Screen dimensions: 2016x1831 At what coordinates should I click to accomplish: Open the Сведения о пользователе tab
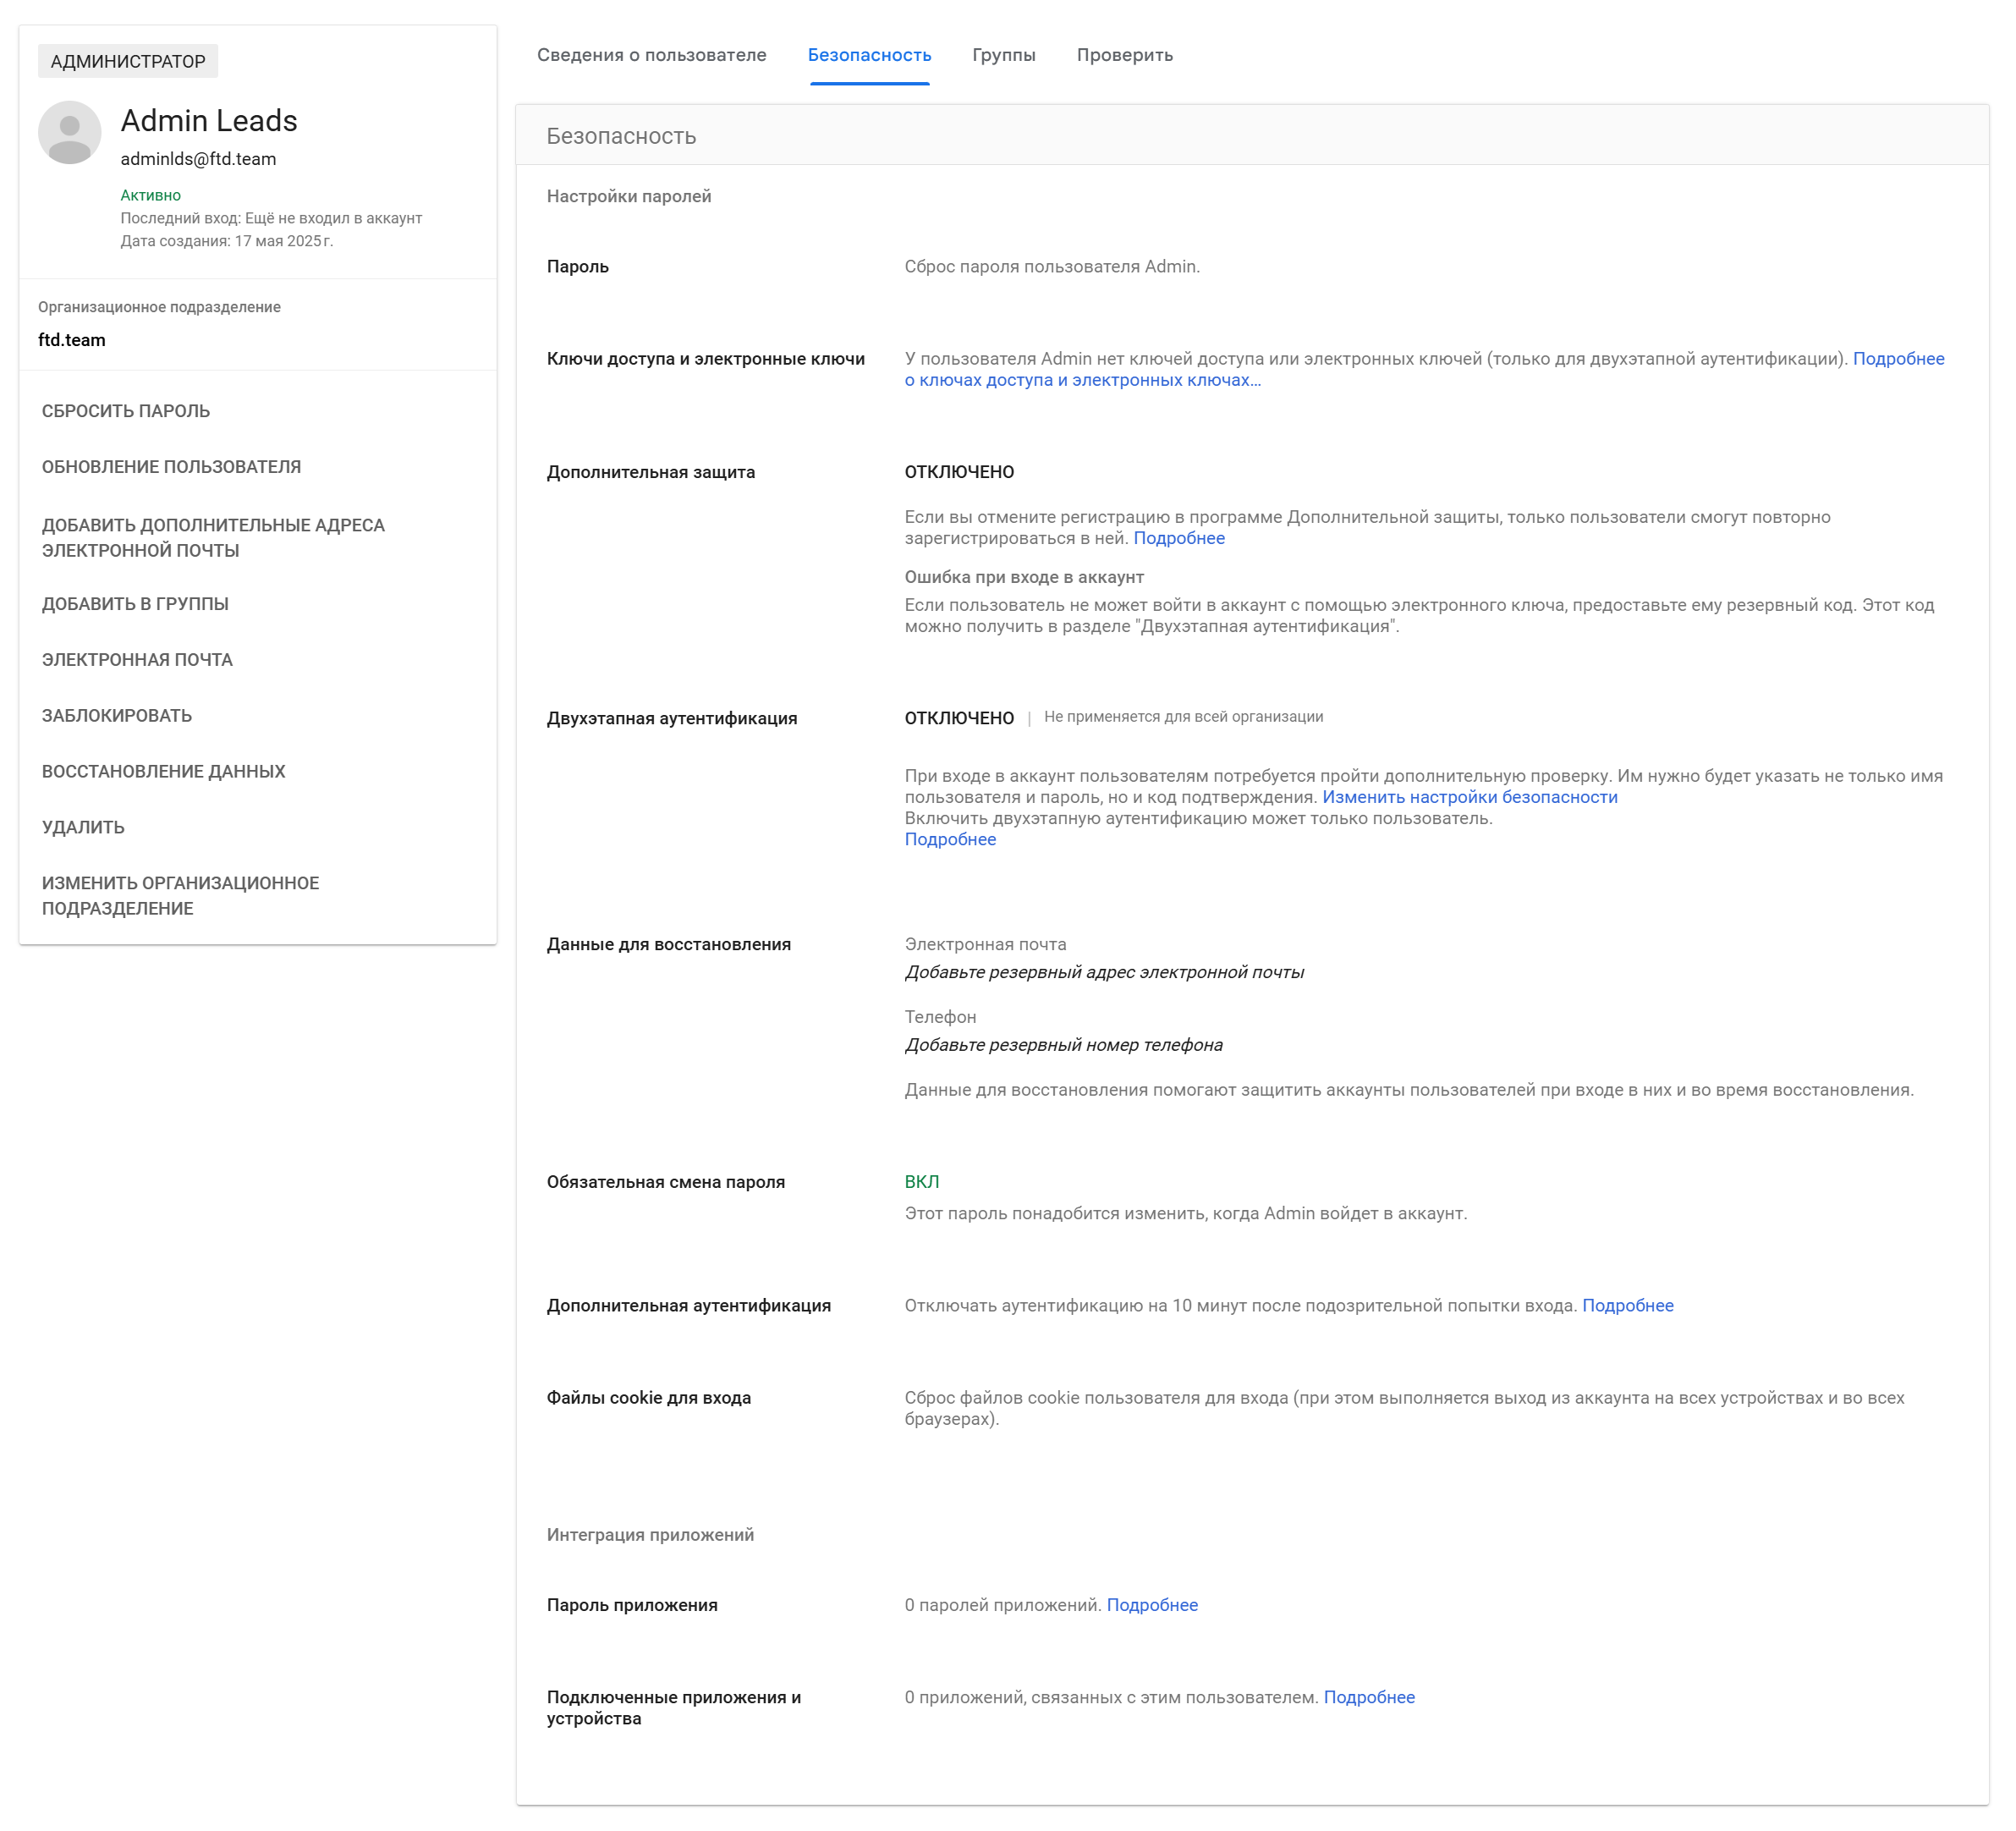pyautogui.click(x=651, y=55)
